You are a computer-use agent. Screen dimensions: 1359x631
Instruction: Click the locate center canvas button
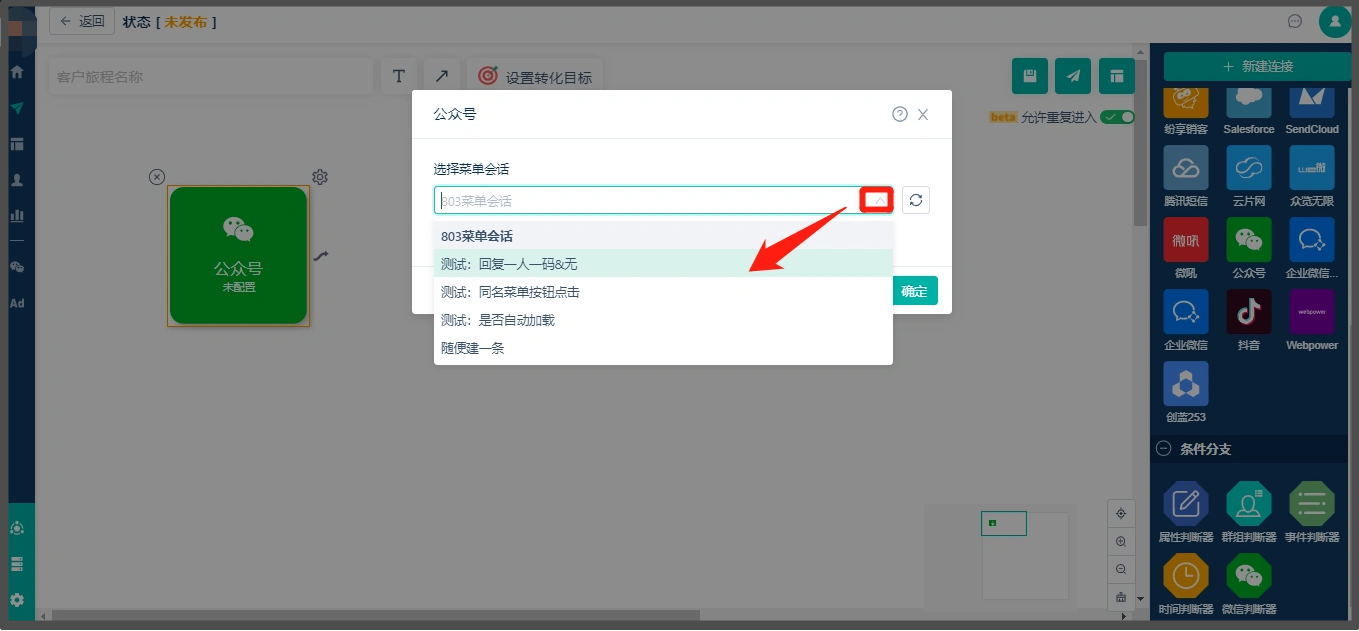point(1121,513)
